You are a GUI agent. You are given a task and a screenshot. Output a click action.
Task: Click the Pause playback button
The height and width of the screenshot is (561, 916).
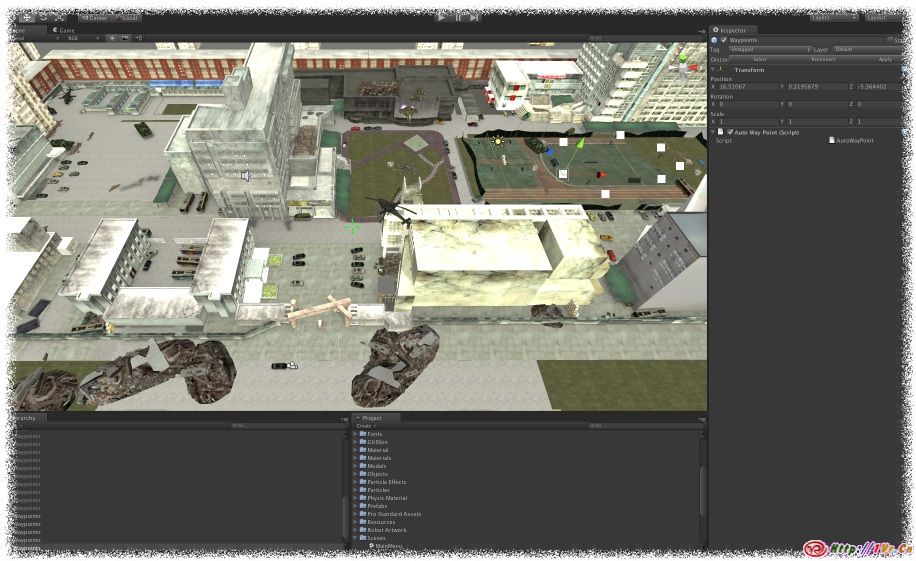tap(458, 17)
